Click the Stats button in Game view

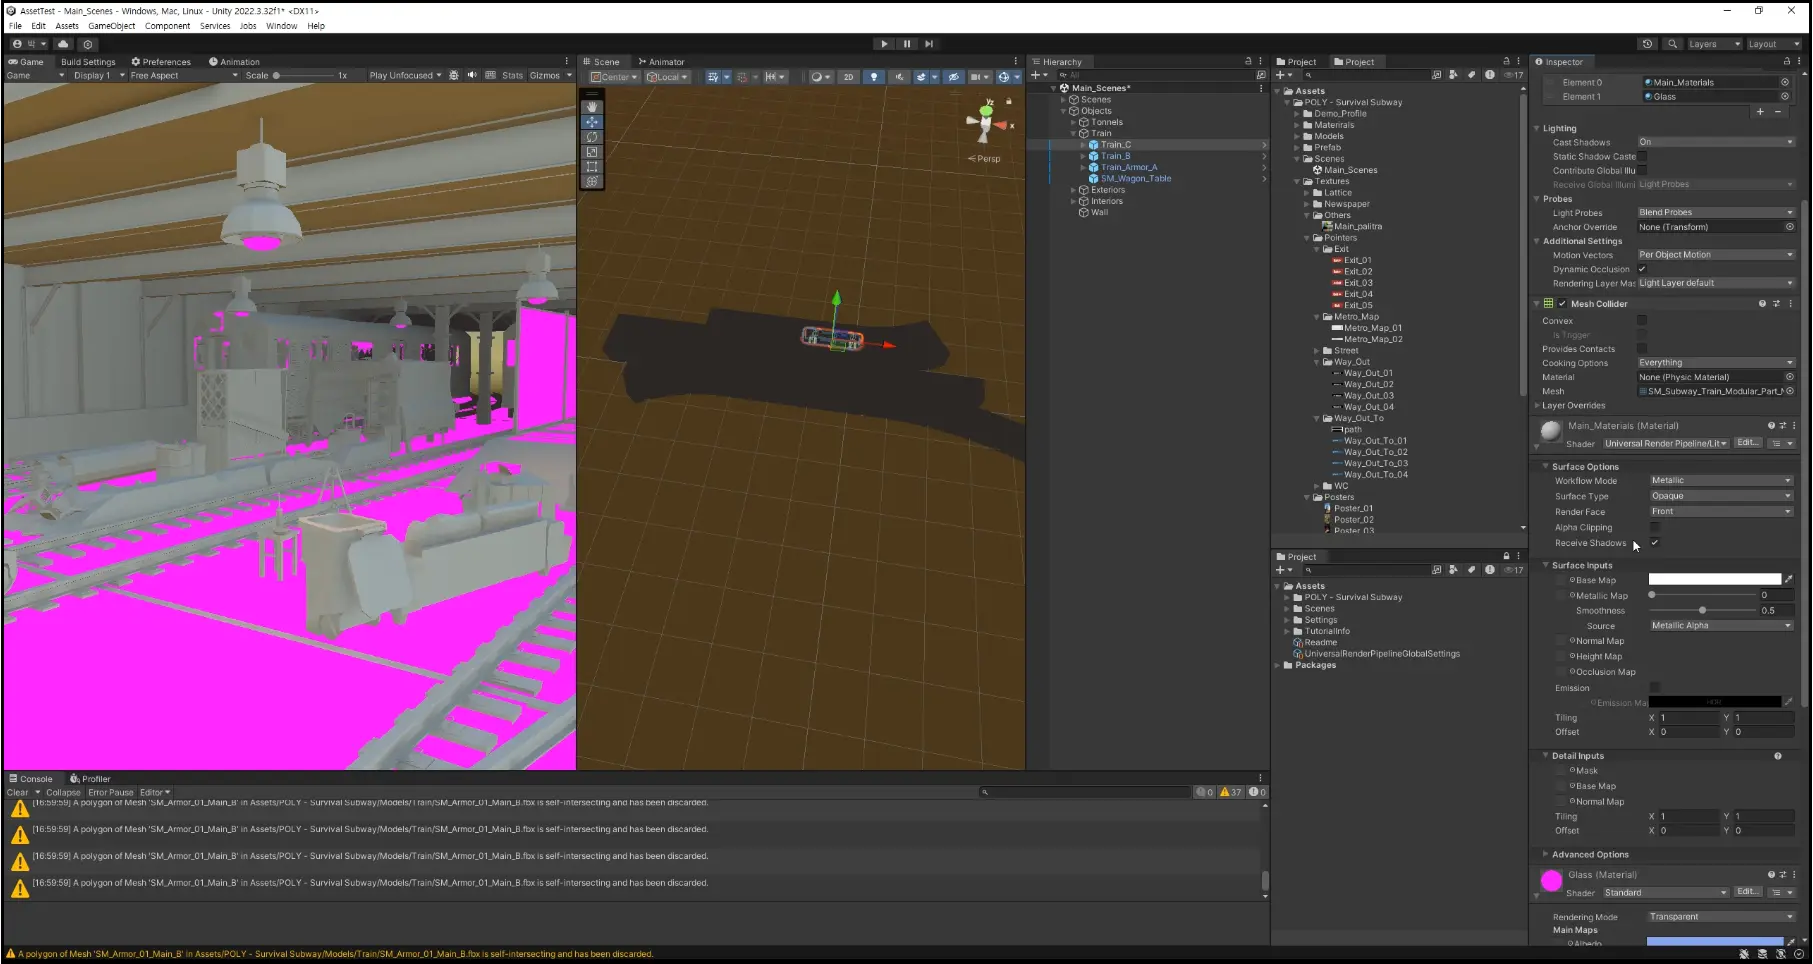(x=512, y=75)
